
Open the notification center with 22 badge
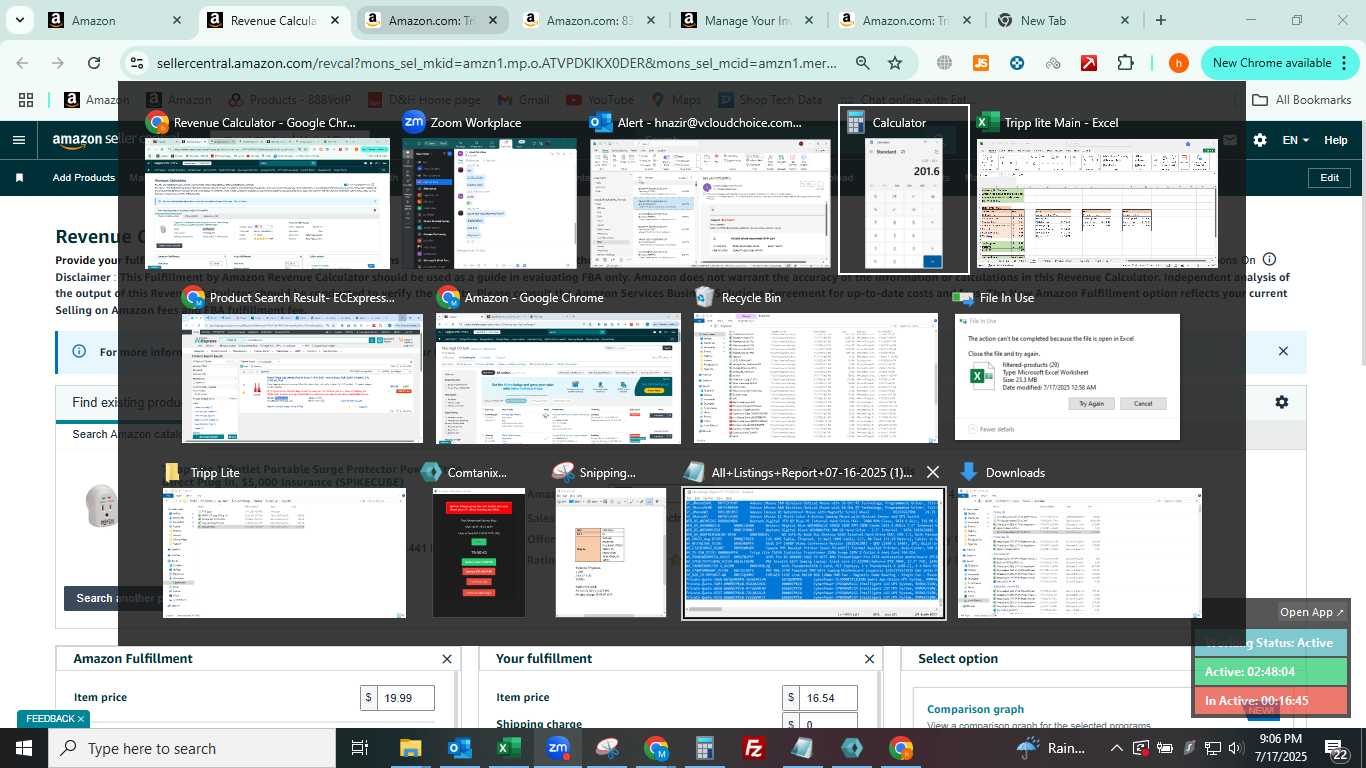tap(1337, 748)
